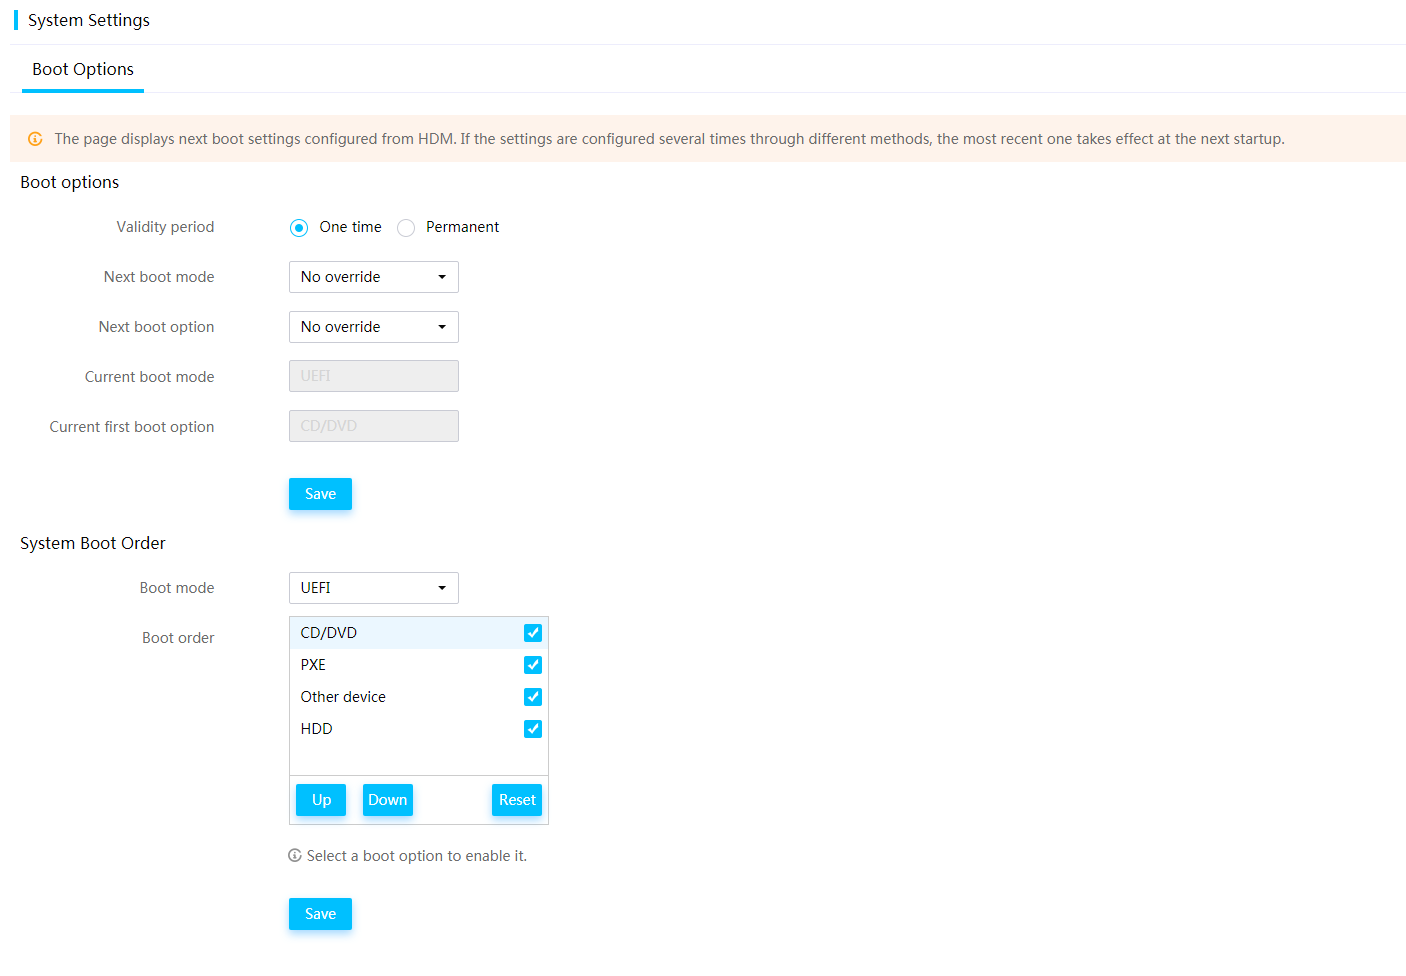The height and width of the screenshot is (976, 1406).
Task: Click the disabled Current boot mode field
Action: click(x=374, y=376)
